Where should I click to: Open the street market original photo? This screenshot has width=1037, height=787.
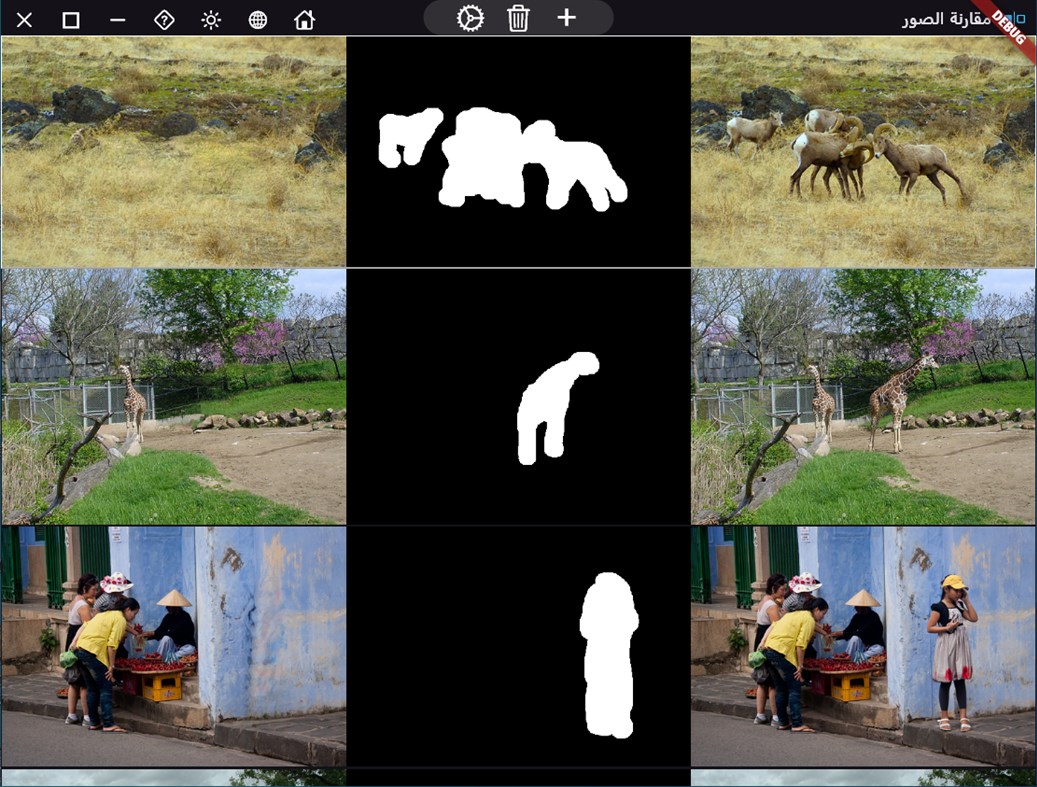click(170, 645)
